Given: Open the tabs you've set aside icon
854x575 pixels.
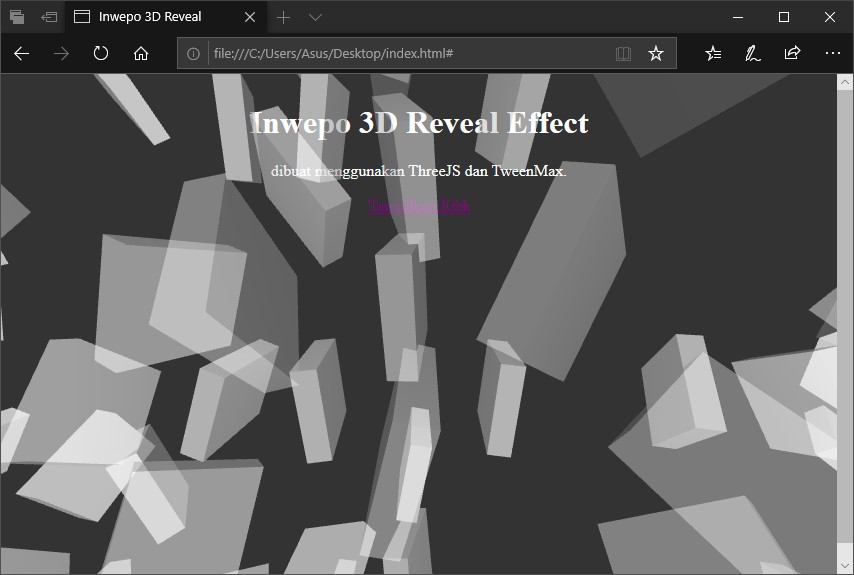Looking at the screenshot, I should click(17, 17).
